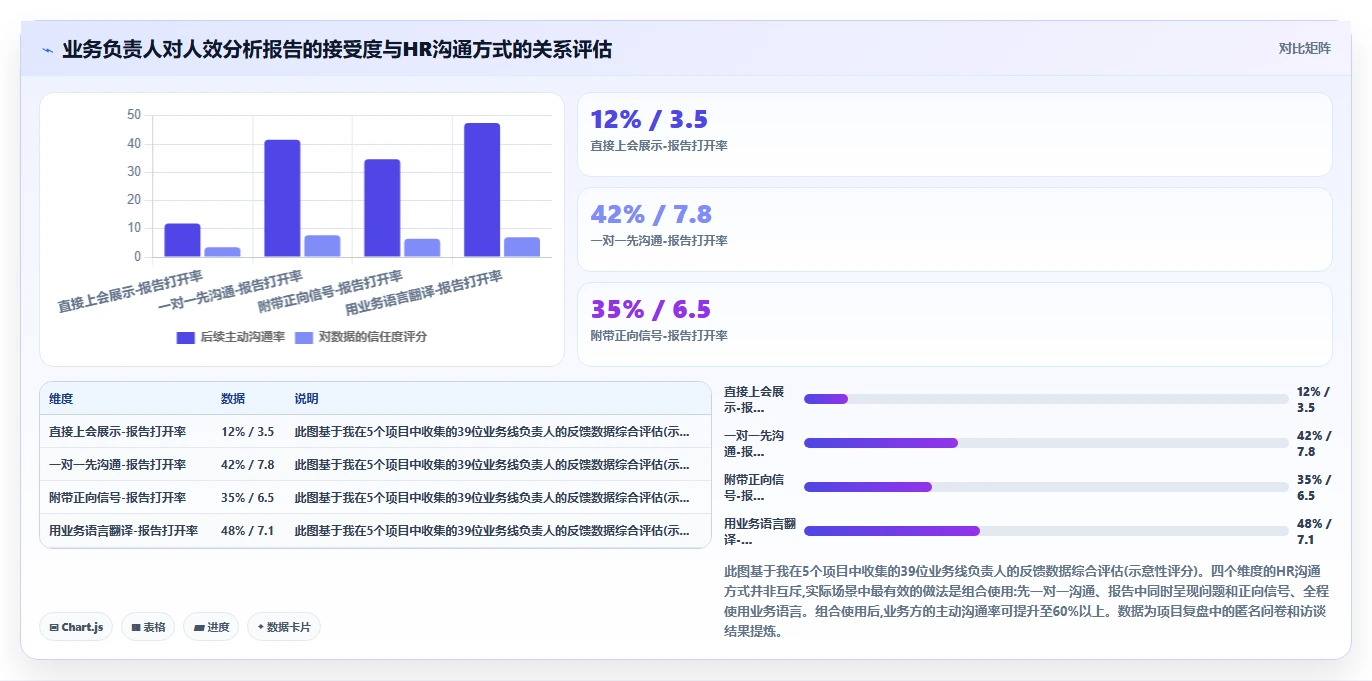This screenshot has height=681, width=1372.
Task: Click the 用业务语言翻译 progress bar
Action: [x=1046, y=531]
